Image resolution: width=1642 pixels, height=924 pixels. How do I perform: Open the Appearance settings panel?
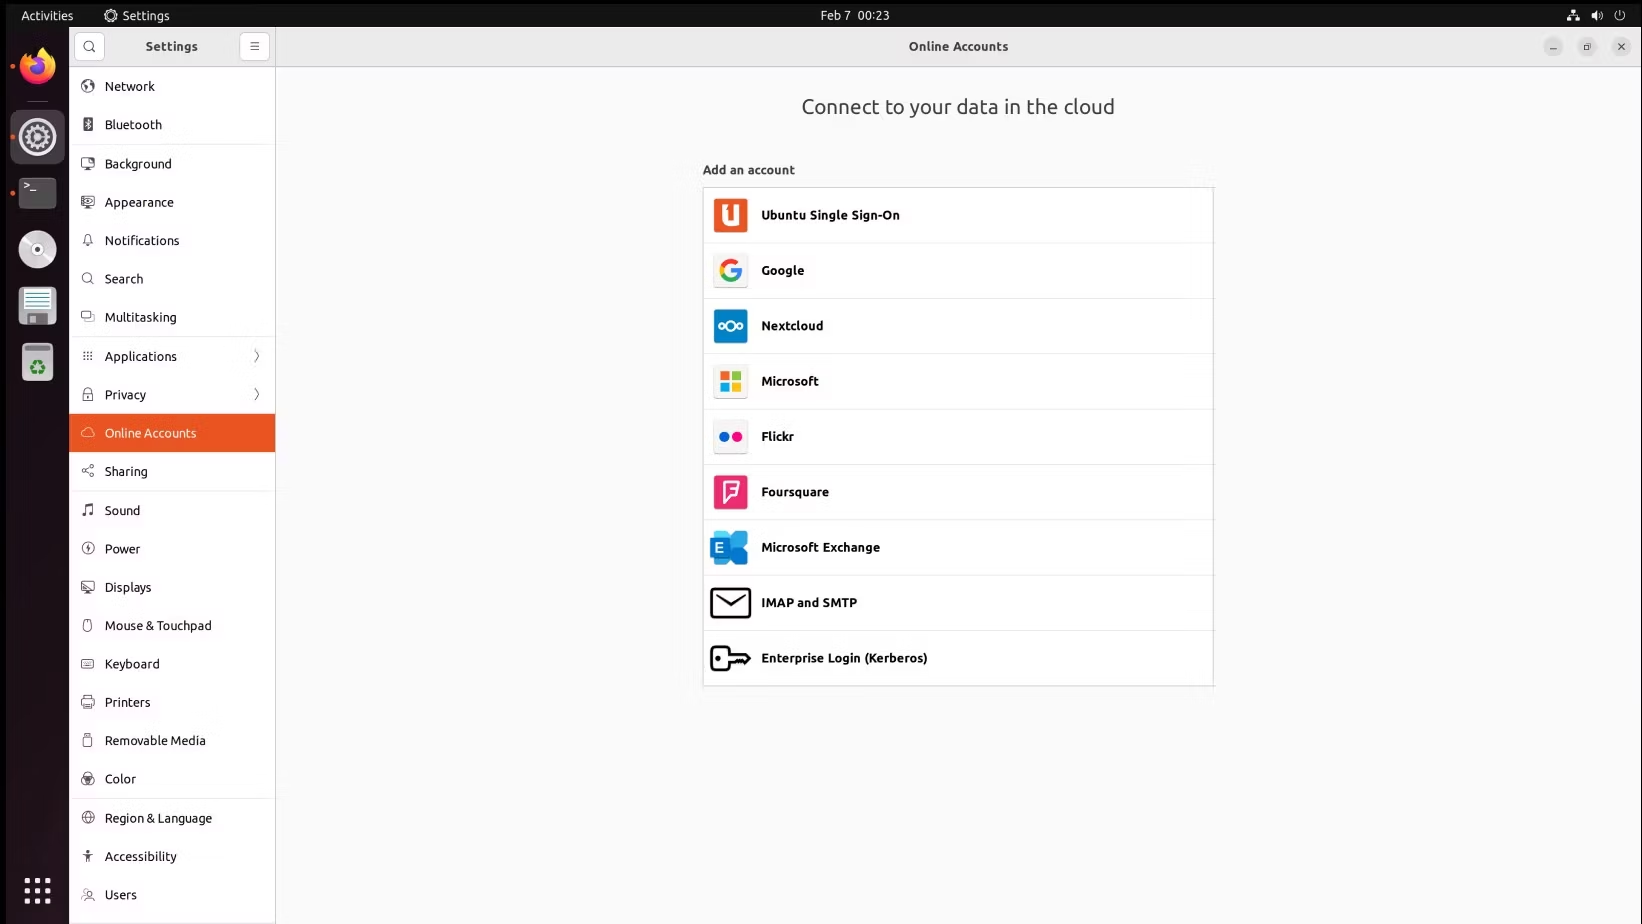(172, 202)
